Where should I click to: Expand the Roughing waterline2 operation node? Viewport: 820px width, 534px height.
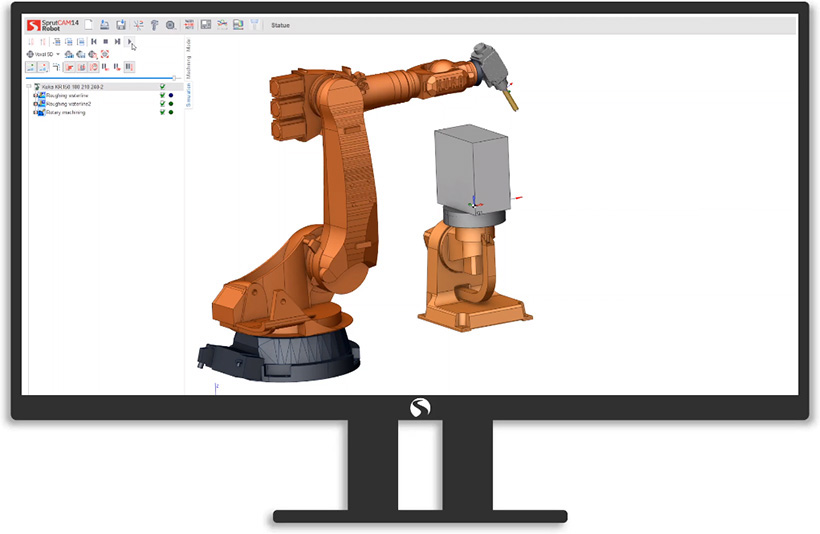point(34,104)
